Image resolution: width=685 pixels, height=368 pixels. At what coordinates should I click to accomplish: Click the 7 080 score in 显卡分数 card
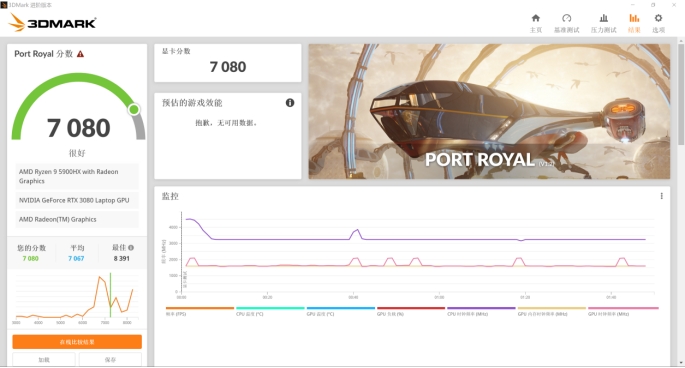pos(228,67)
